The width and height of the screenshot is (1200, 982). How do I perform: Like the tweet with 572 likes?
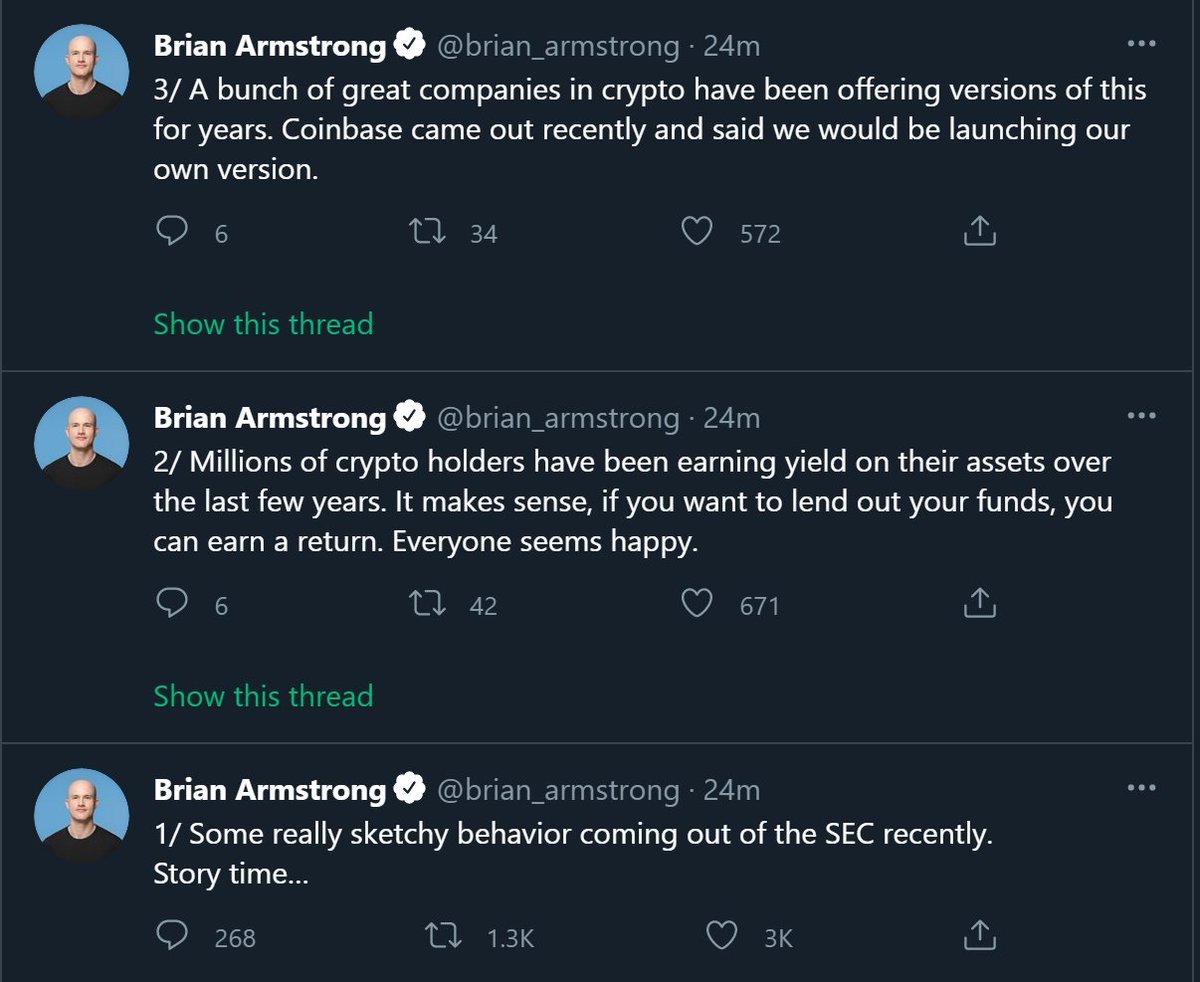click(696, 232)
